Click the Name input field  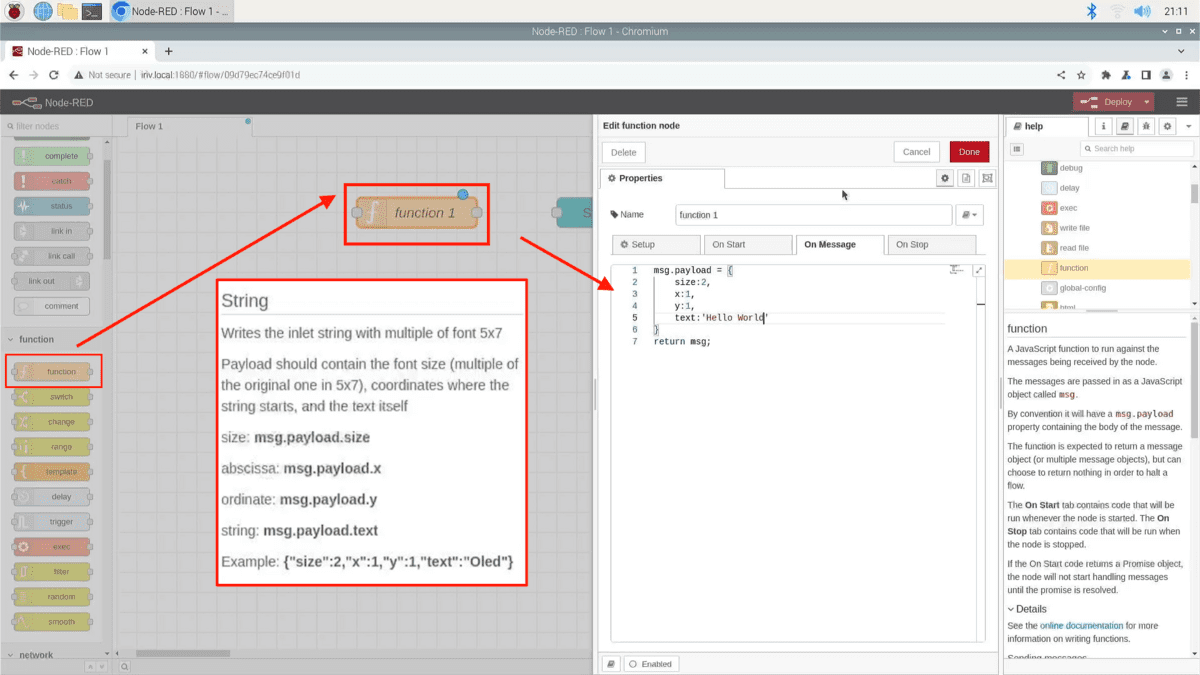(x=812, y=215)
